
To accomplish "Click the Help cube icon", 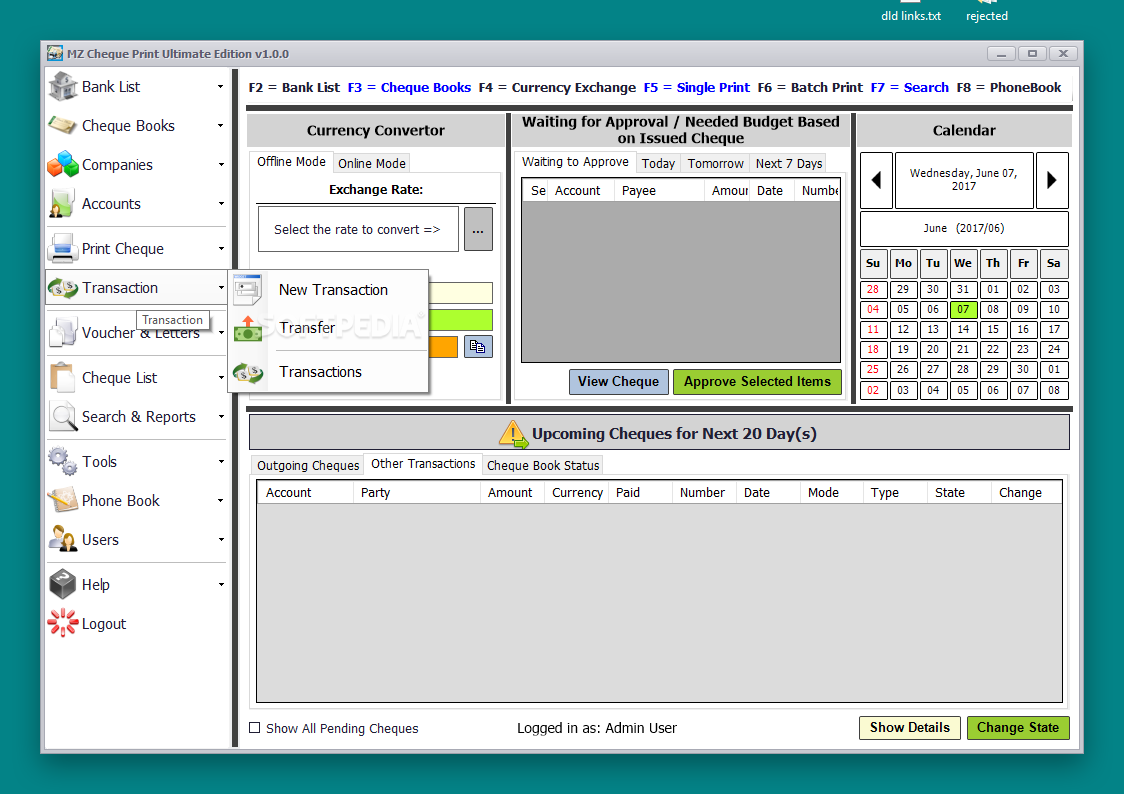I will click(x=63, y=584).
